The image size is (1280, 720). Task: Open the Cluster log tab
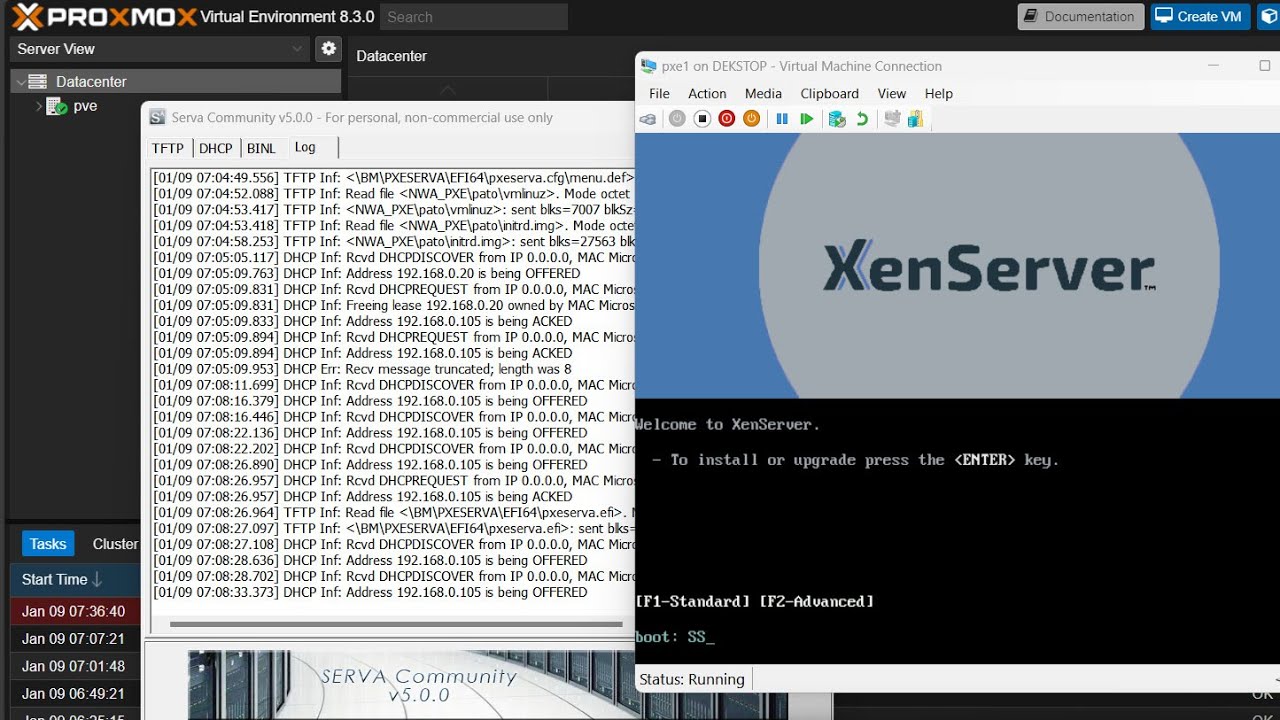[x=115, y=544]
